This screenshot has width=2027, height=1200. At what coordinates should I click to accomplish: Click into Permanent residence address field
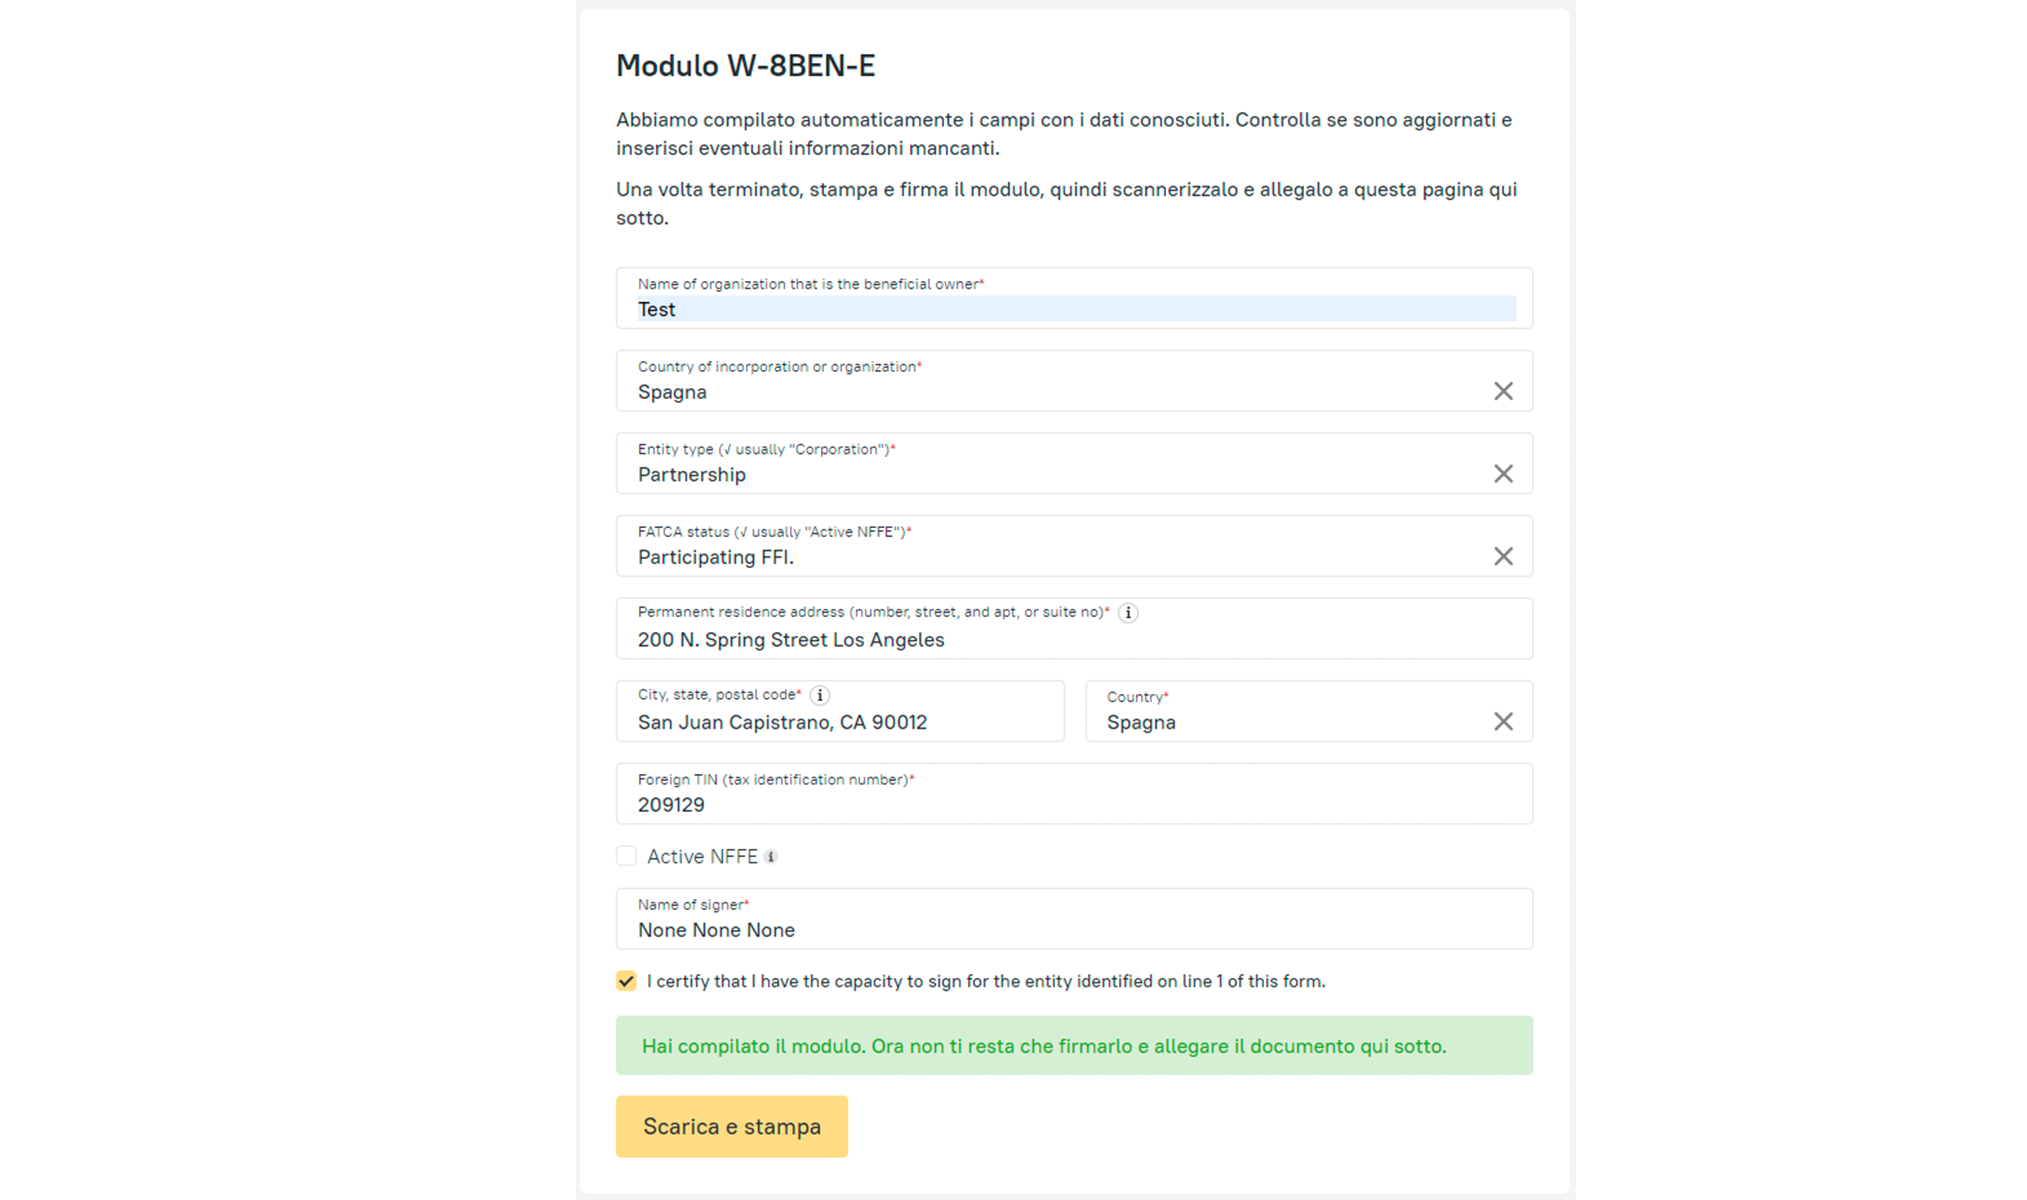coord(1074,640)
